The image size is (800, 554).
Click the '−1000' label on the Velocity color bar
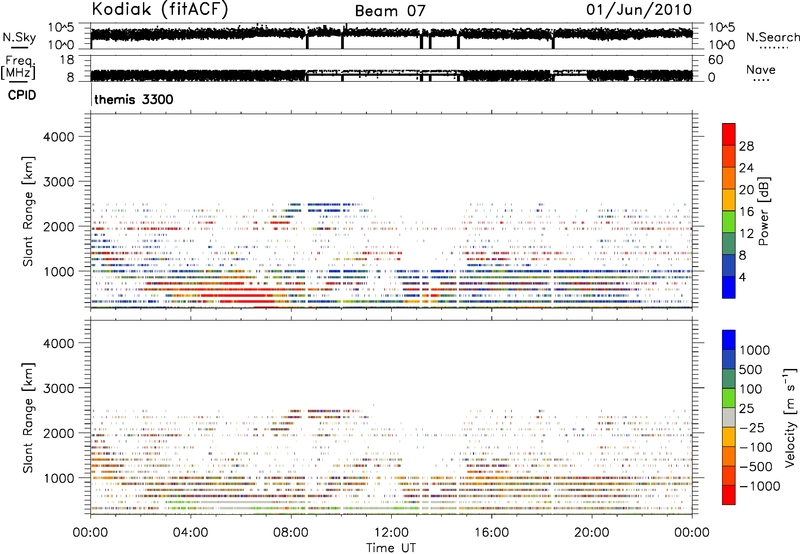point(759,486)
